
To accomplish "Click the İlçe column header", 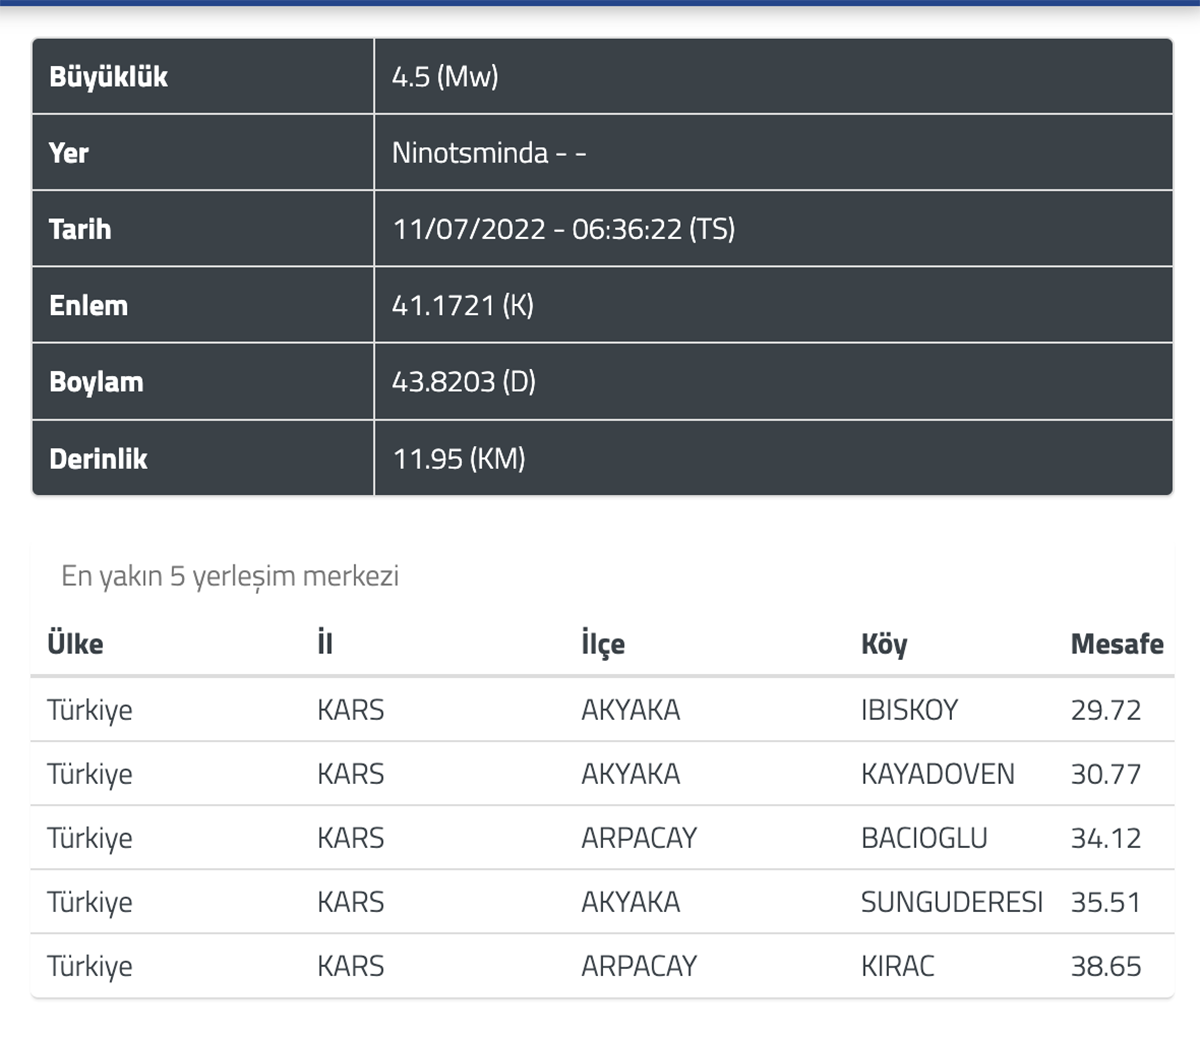I will tap(602, 644).
